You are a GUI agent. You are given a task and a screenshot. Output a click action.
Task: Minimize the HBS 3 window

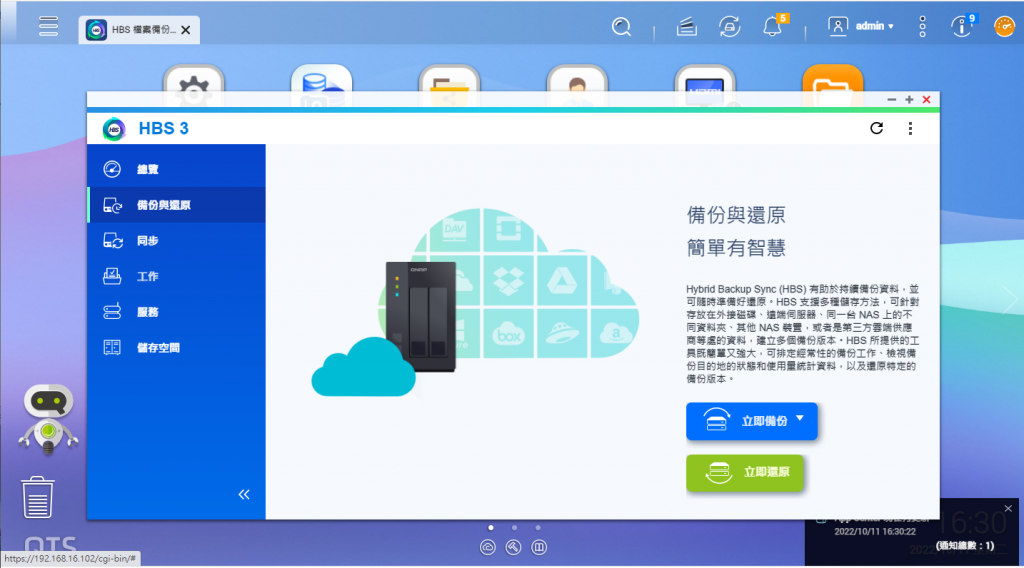pos(891,100)
